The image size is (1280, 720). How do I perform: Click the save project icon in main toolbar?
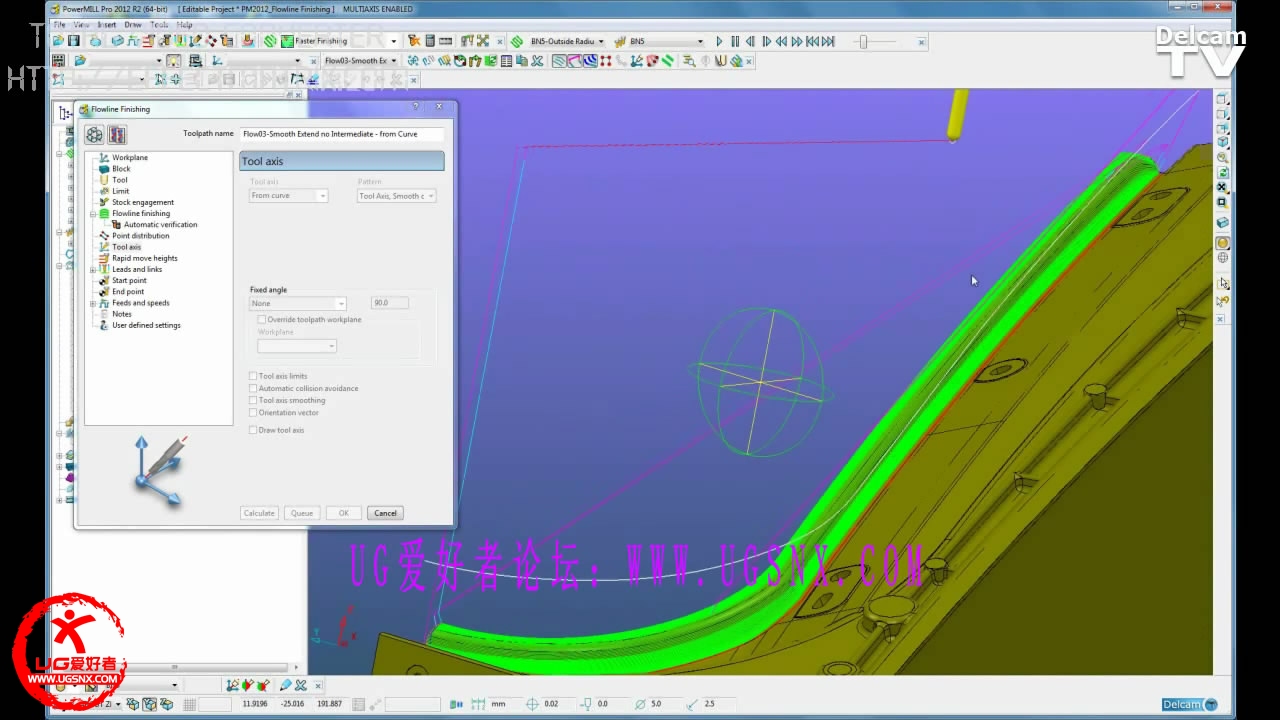(73, 41)
